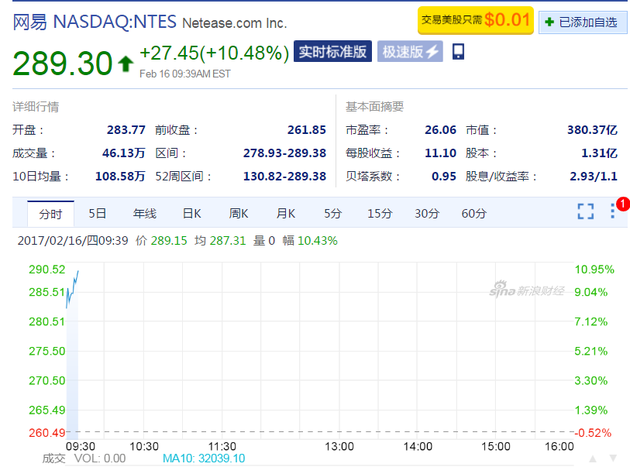The image size is (630, 467).
Task: Click the 贝塔系数 value 0.95
Action: pos(444,176)
